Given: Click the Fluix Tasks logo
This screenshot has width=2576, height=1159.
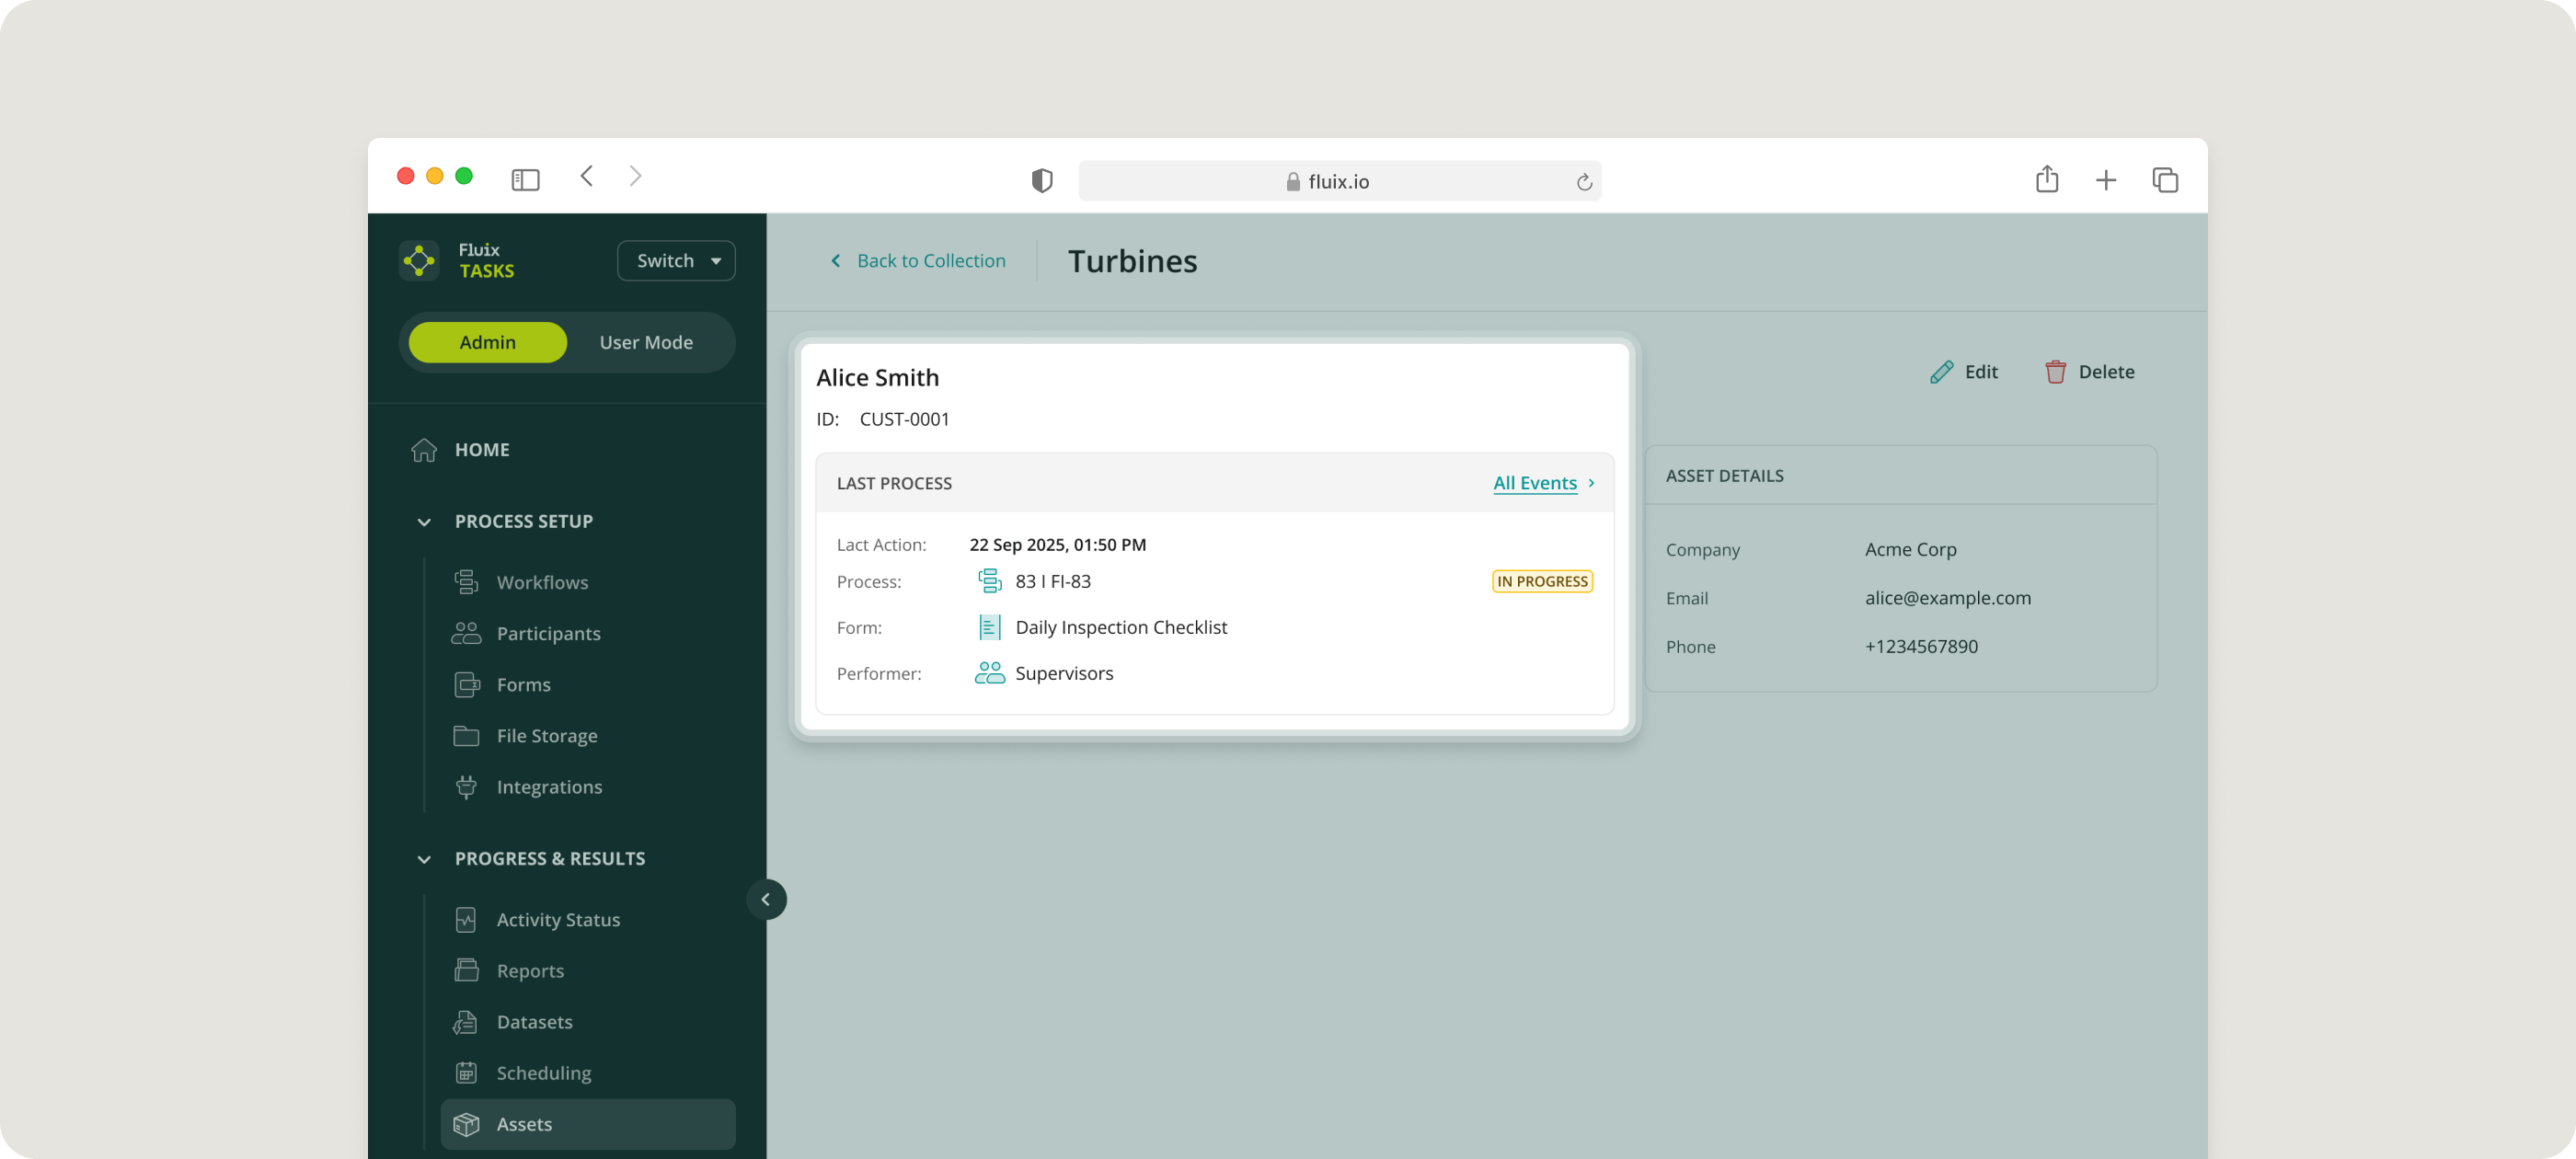Looking at the screenshot, I should [419, 260].
